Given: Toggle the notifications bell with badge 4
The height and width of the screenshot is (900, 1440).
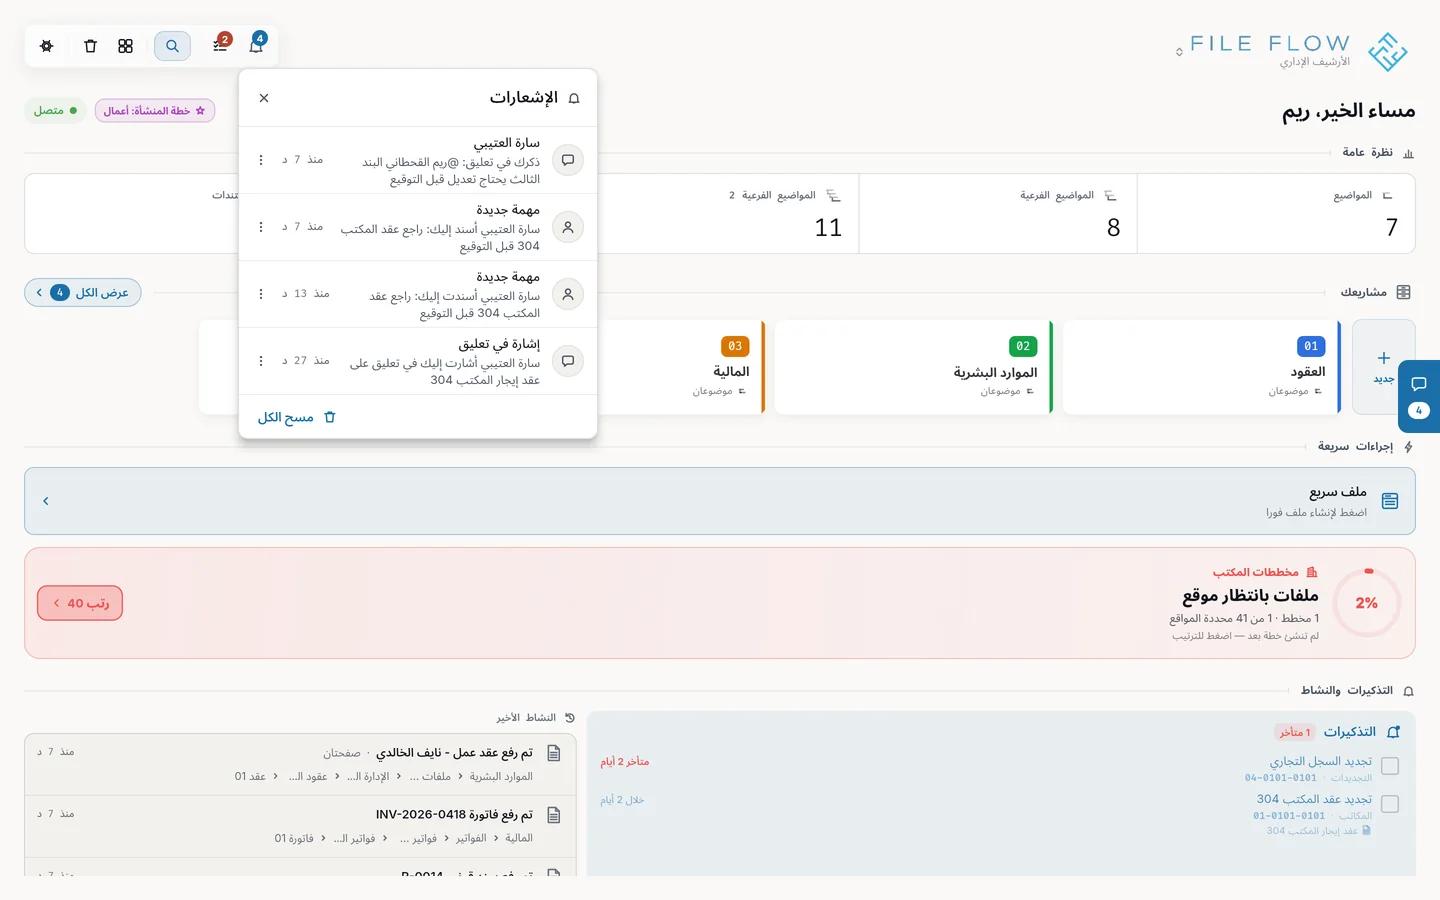Looking at the screenshot, I should (256, 45).
